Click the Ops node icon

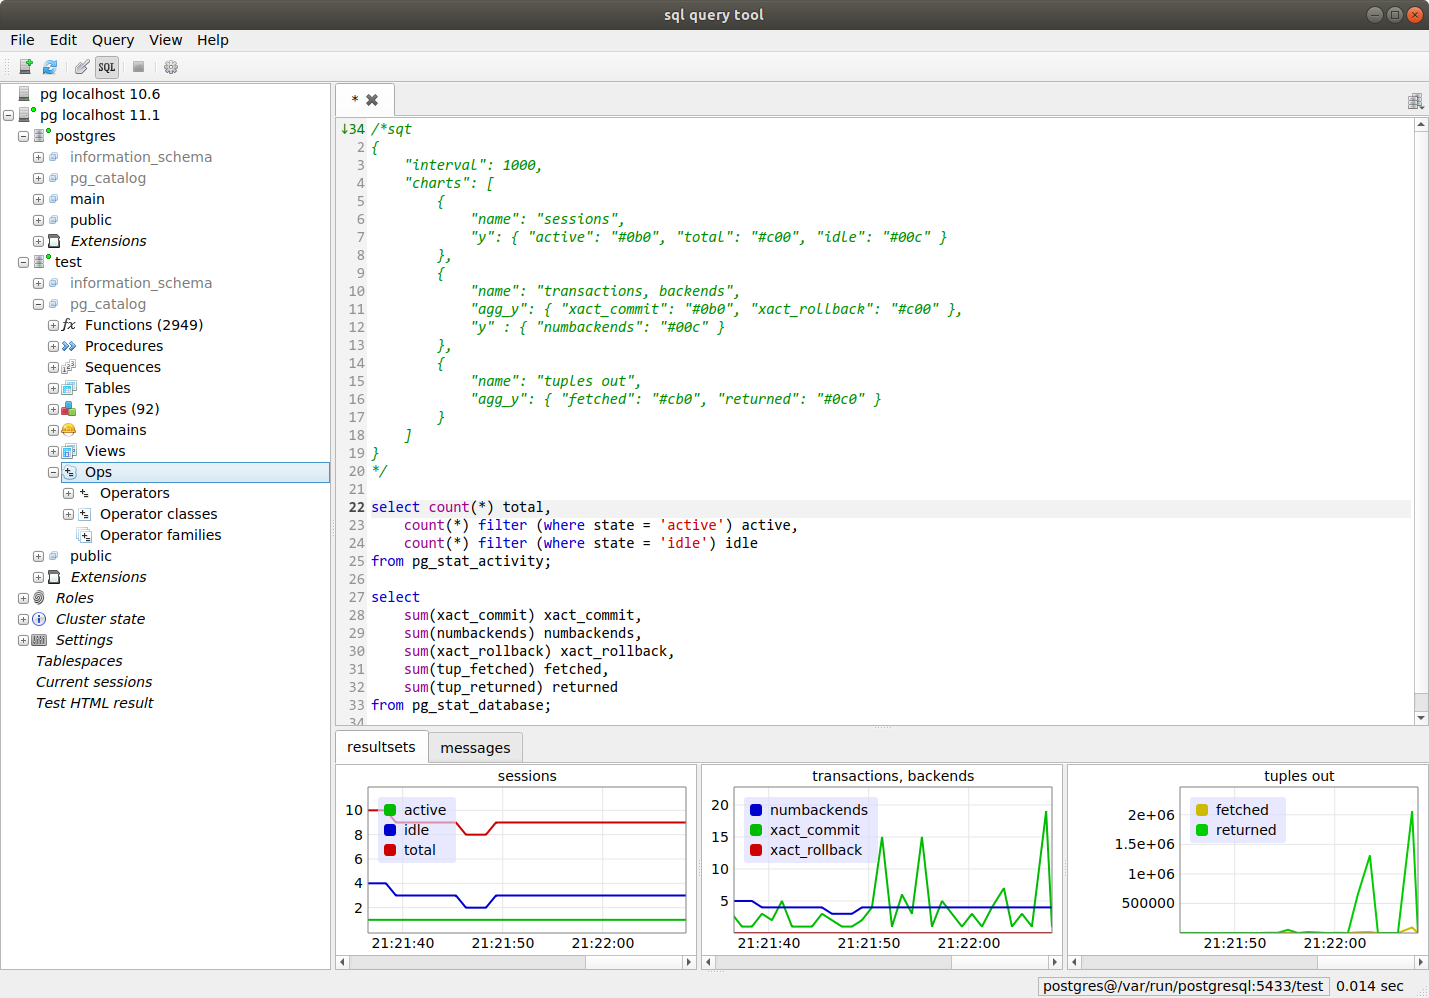(x=69, y=472)
